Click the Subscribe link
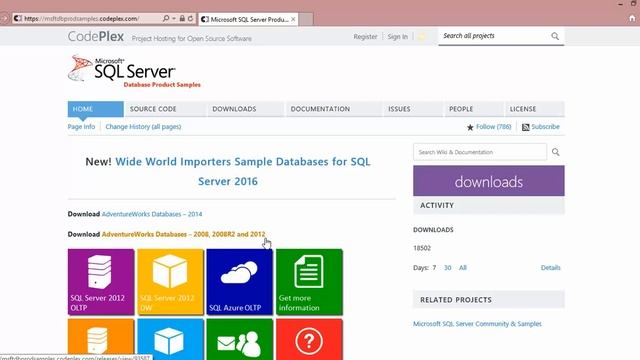 click(x=545, y=127)
